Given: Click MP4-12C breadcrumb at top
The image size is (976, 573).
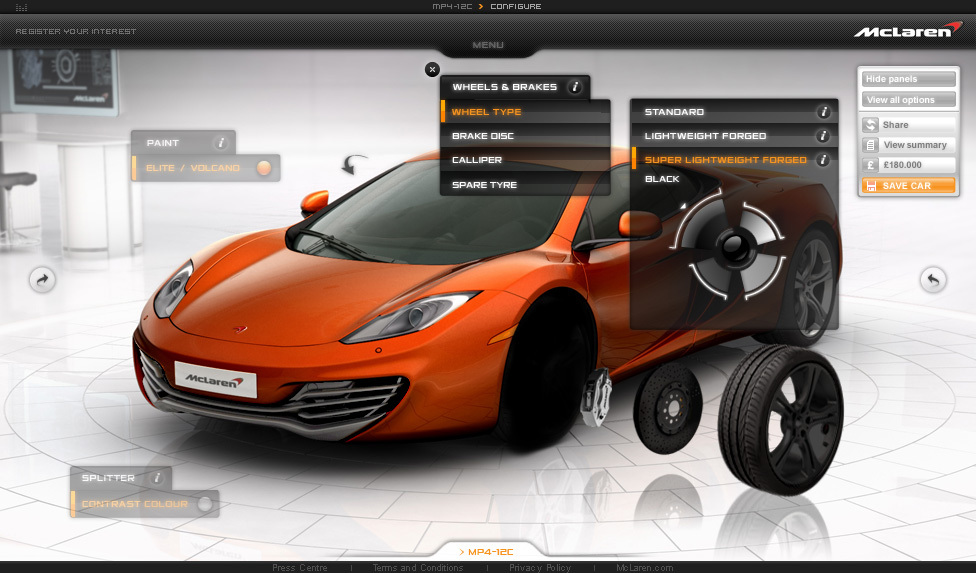Looking at the screenshot, I should (453, 6).
